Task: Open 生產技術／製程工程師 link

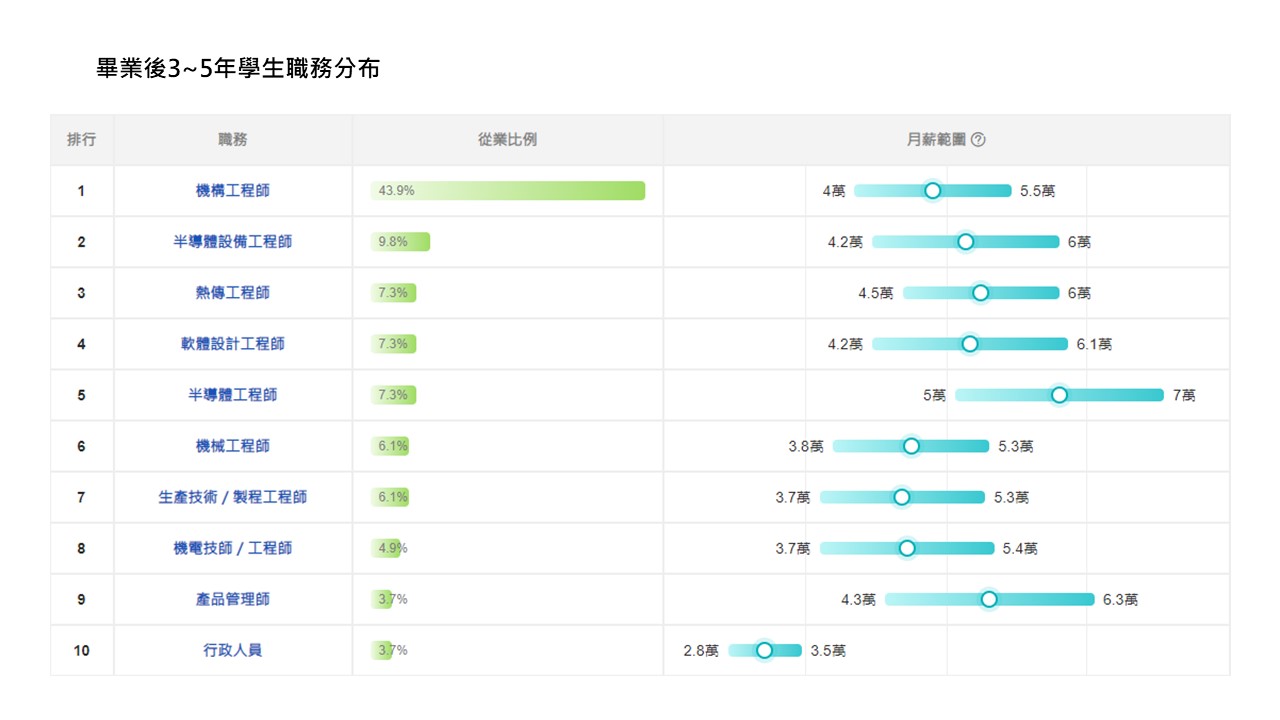Action: tap(232, 497)
